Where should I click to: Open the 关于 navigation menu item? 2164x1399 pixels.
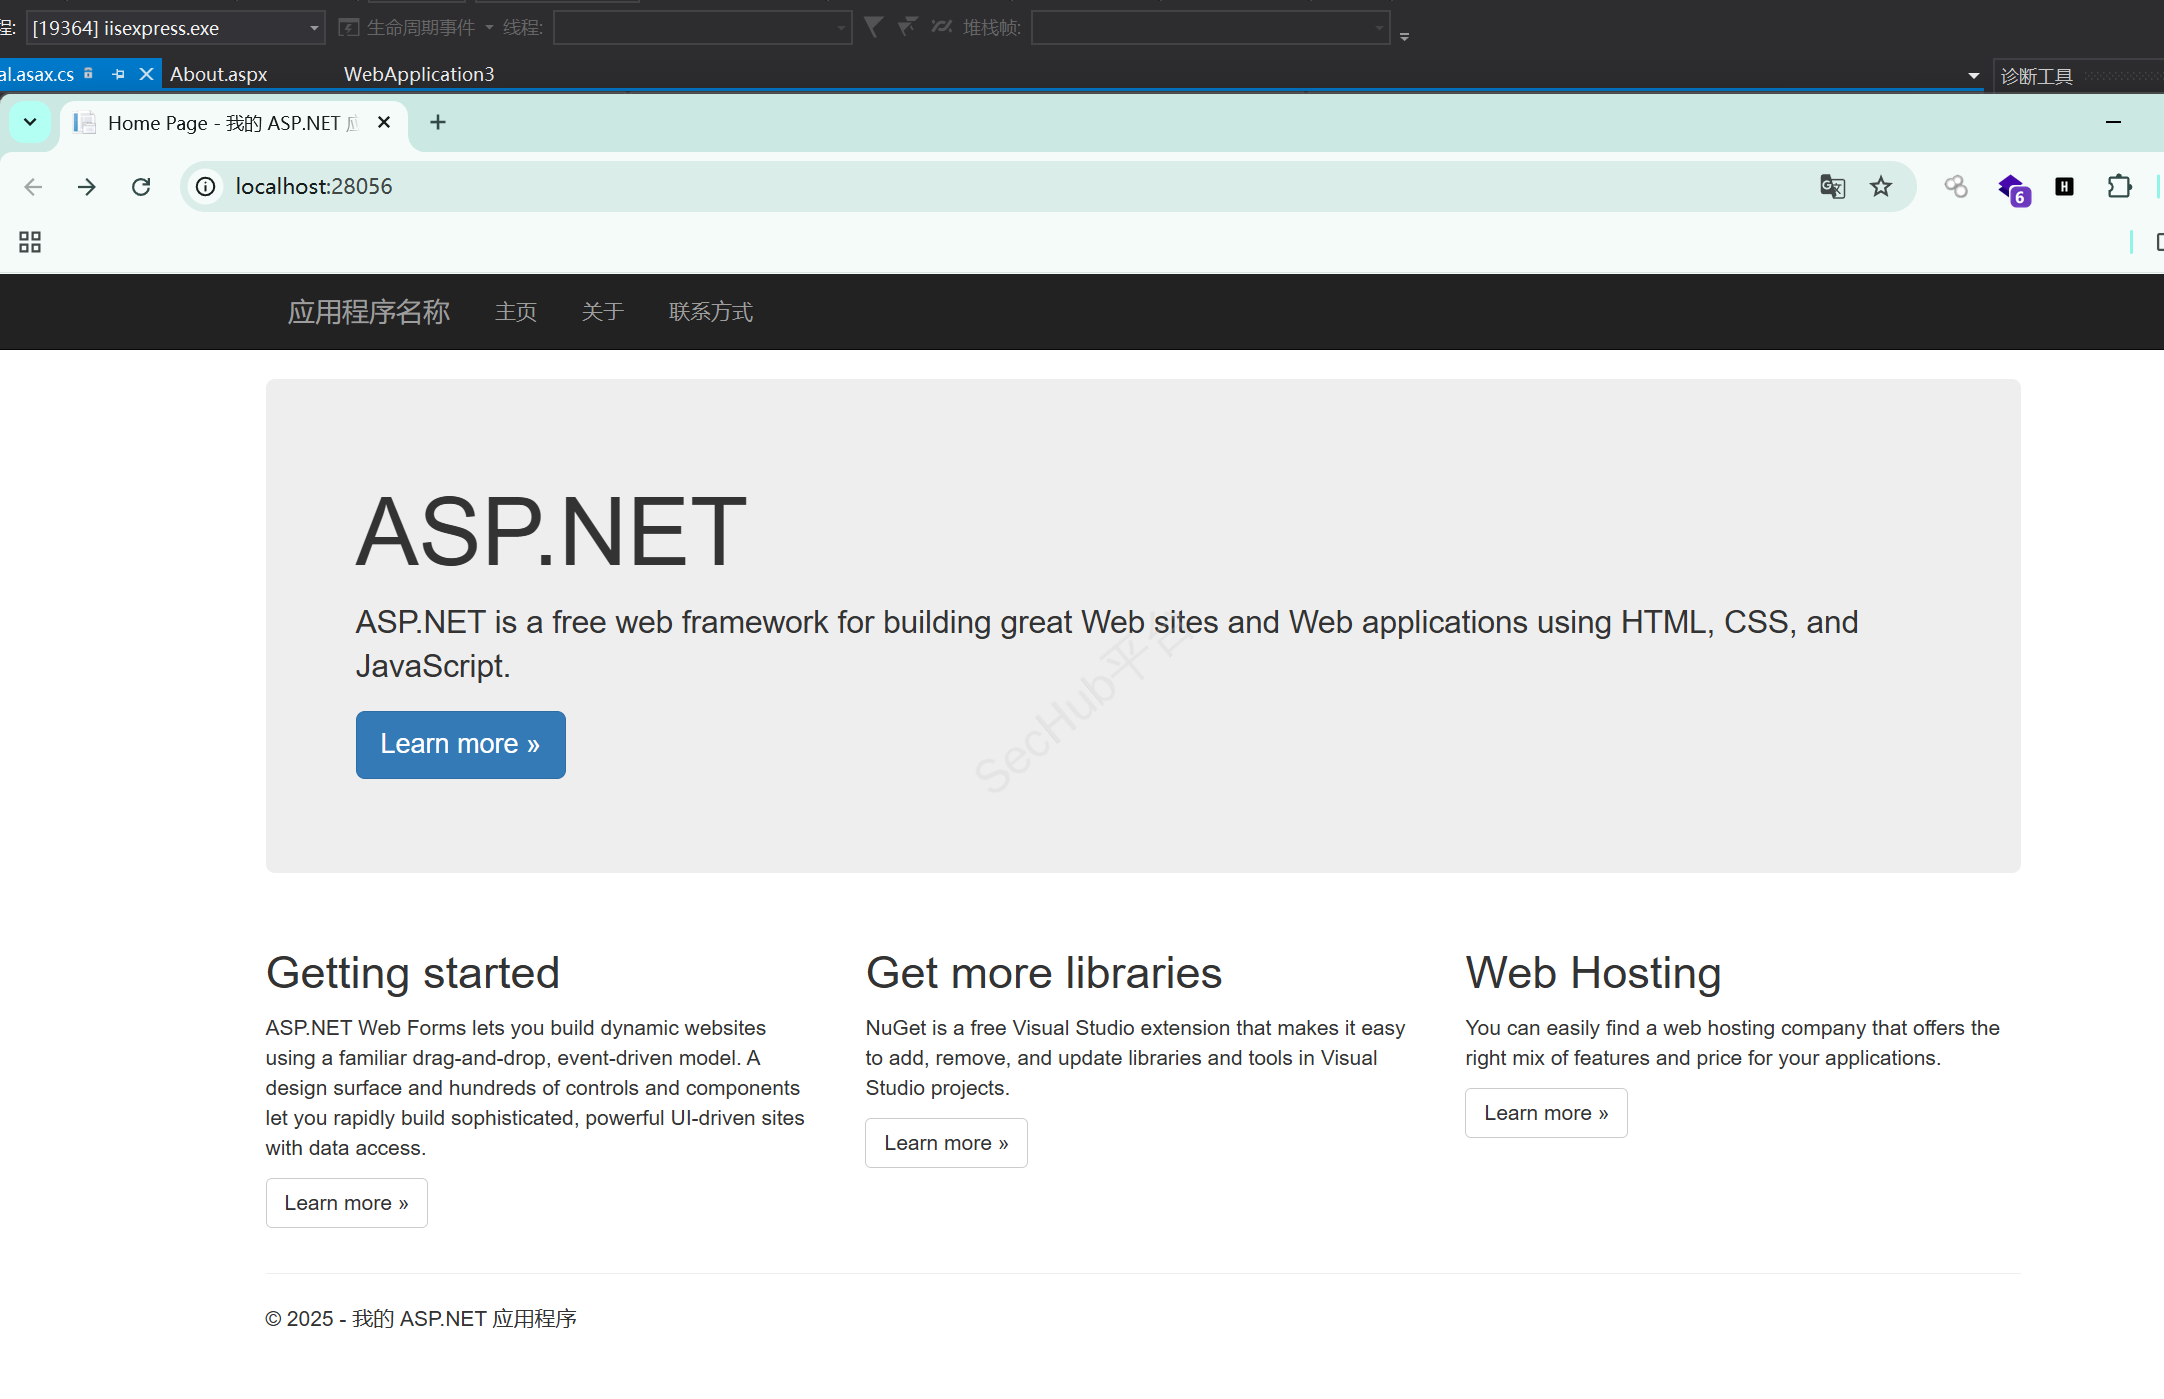coord(602,312)
